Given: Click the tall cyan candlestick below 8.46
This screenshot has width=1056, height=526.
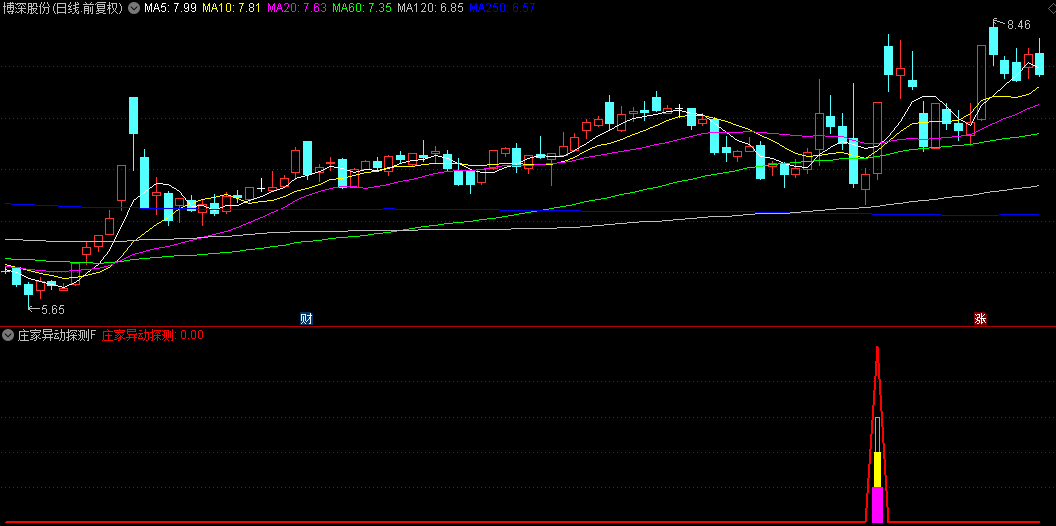Looking at the screenshot, I should click(993, 40).
